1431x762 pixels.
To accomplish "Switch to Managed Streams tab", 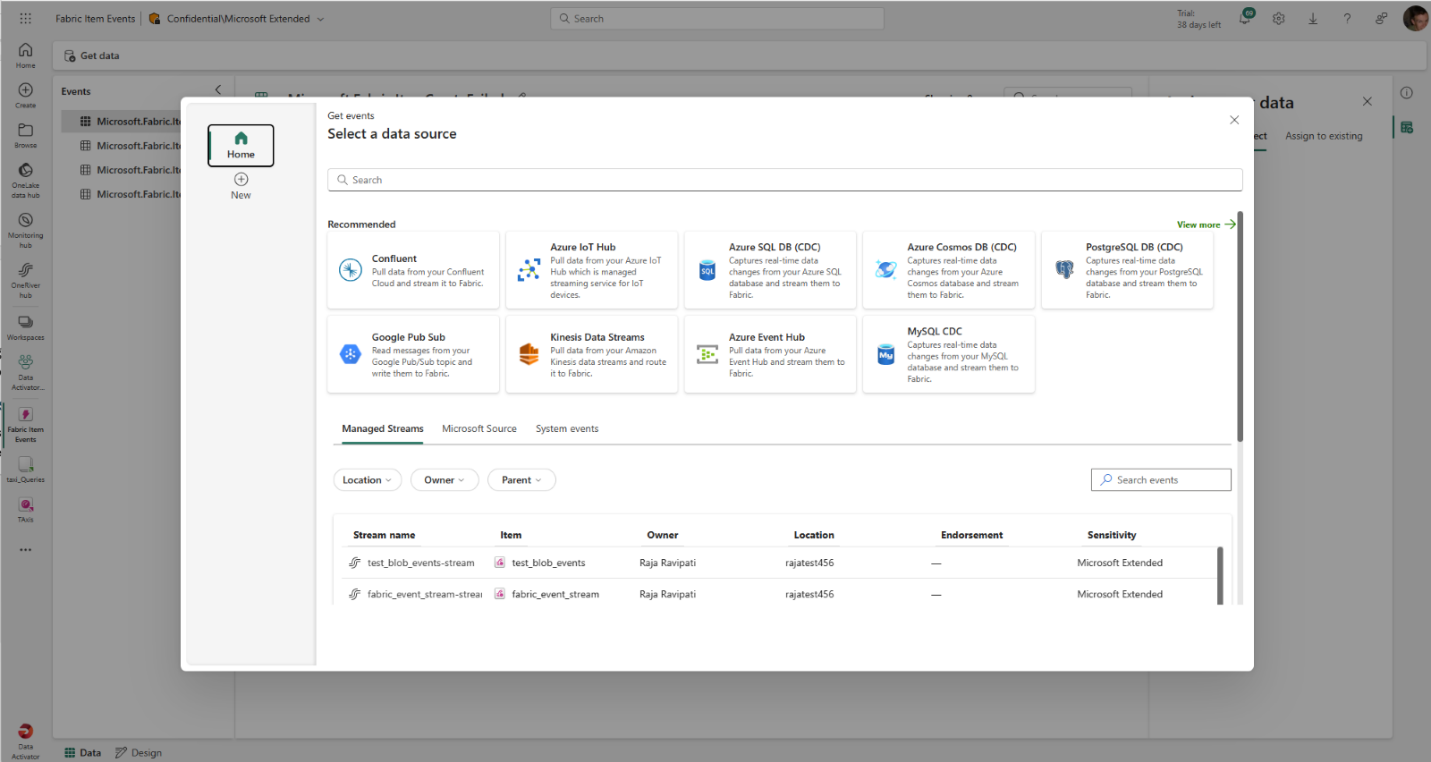I will (x=382, y=429).
